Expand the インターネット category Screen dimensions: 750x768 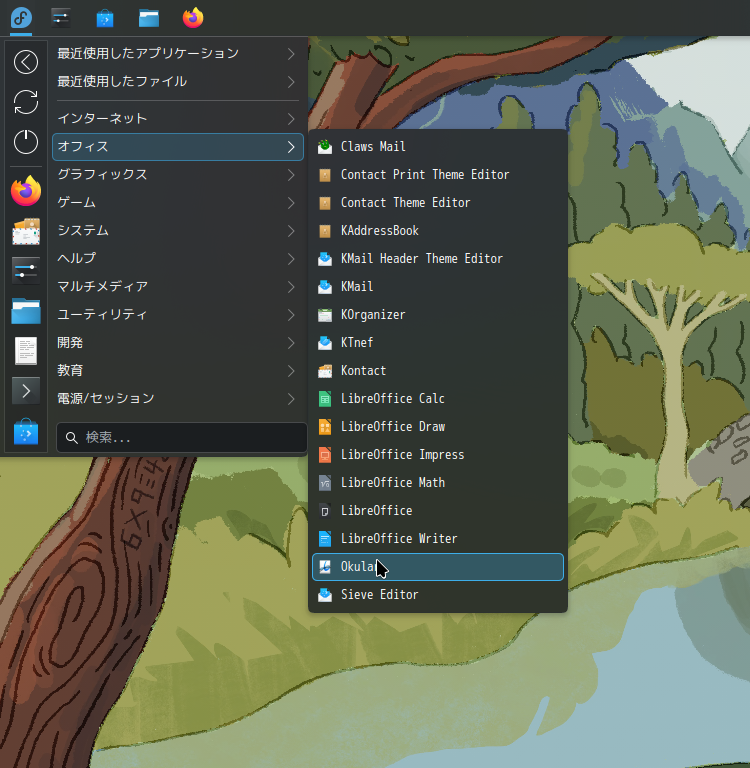point(177,119)
